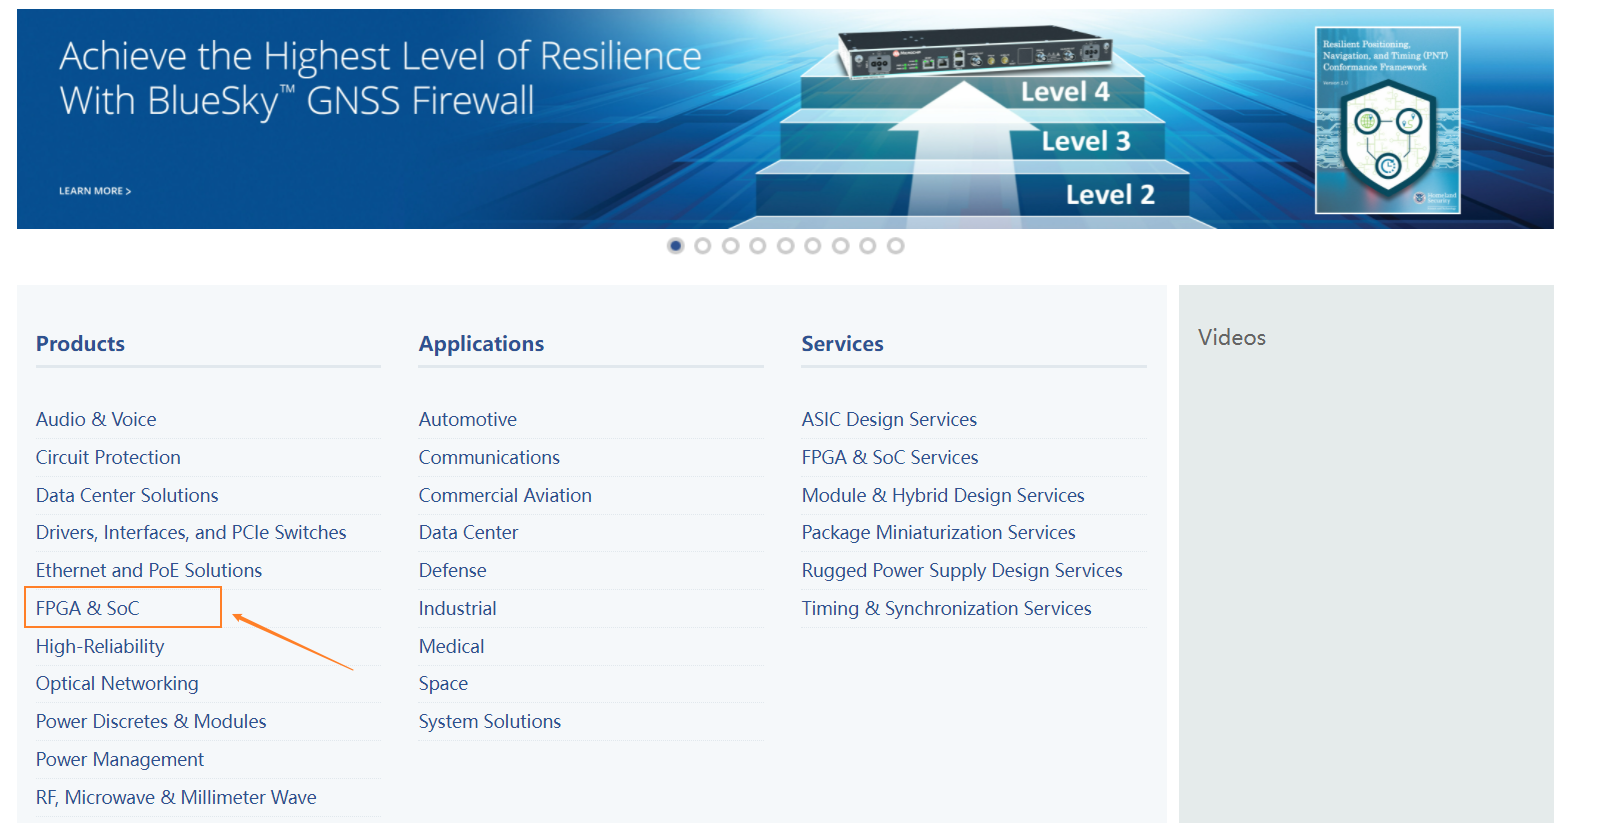Screen dimensions: 1617x823
Task: Select the fourth carousel dot
Action: point(758,246)
